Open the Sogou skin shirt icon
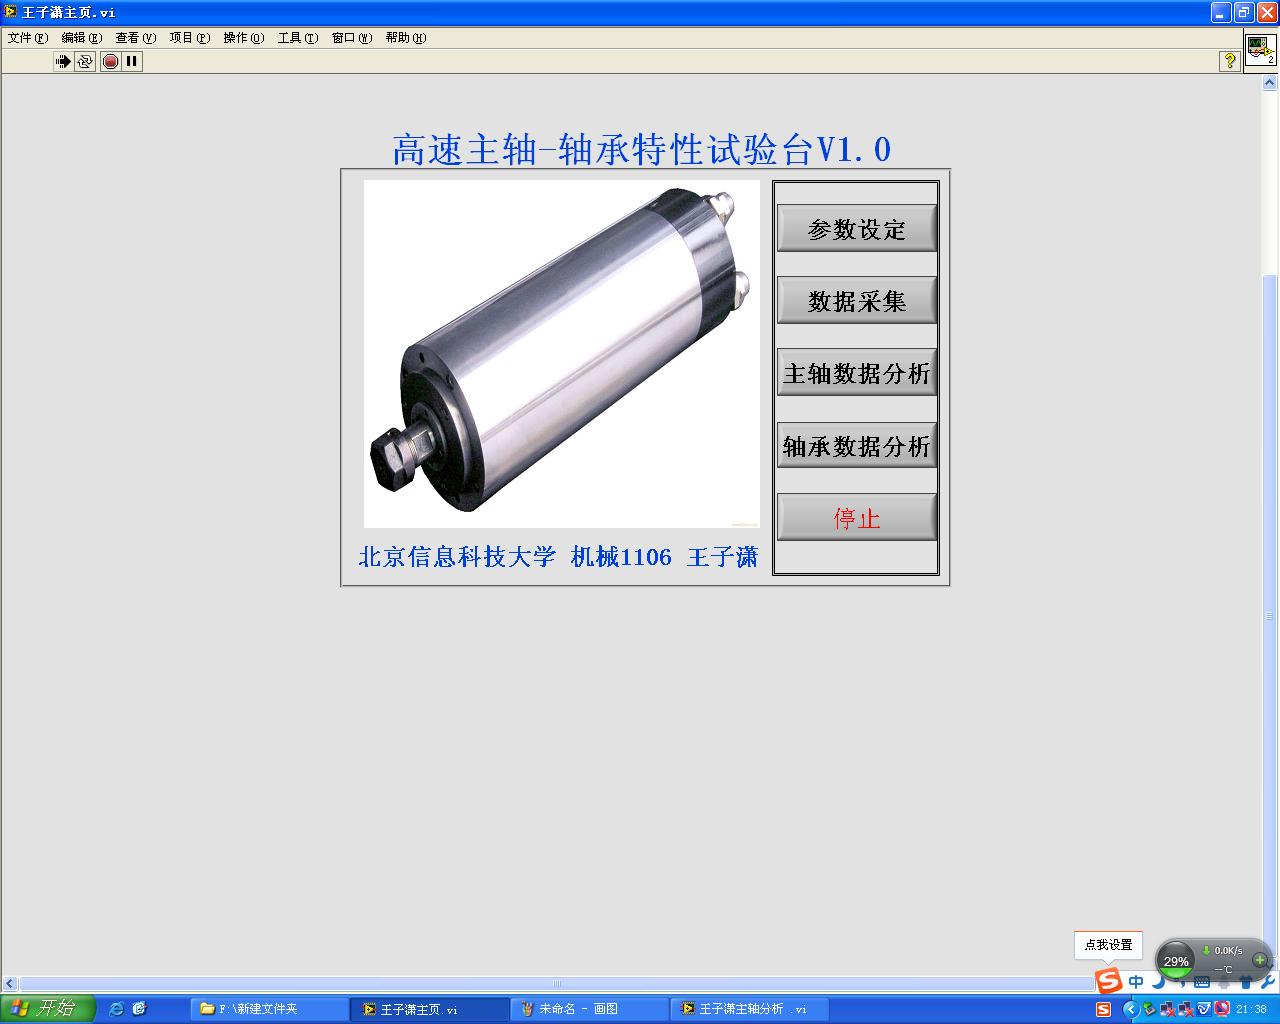The height and width of the screenshot is (1024, 1280). pos(1246,982)
